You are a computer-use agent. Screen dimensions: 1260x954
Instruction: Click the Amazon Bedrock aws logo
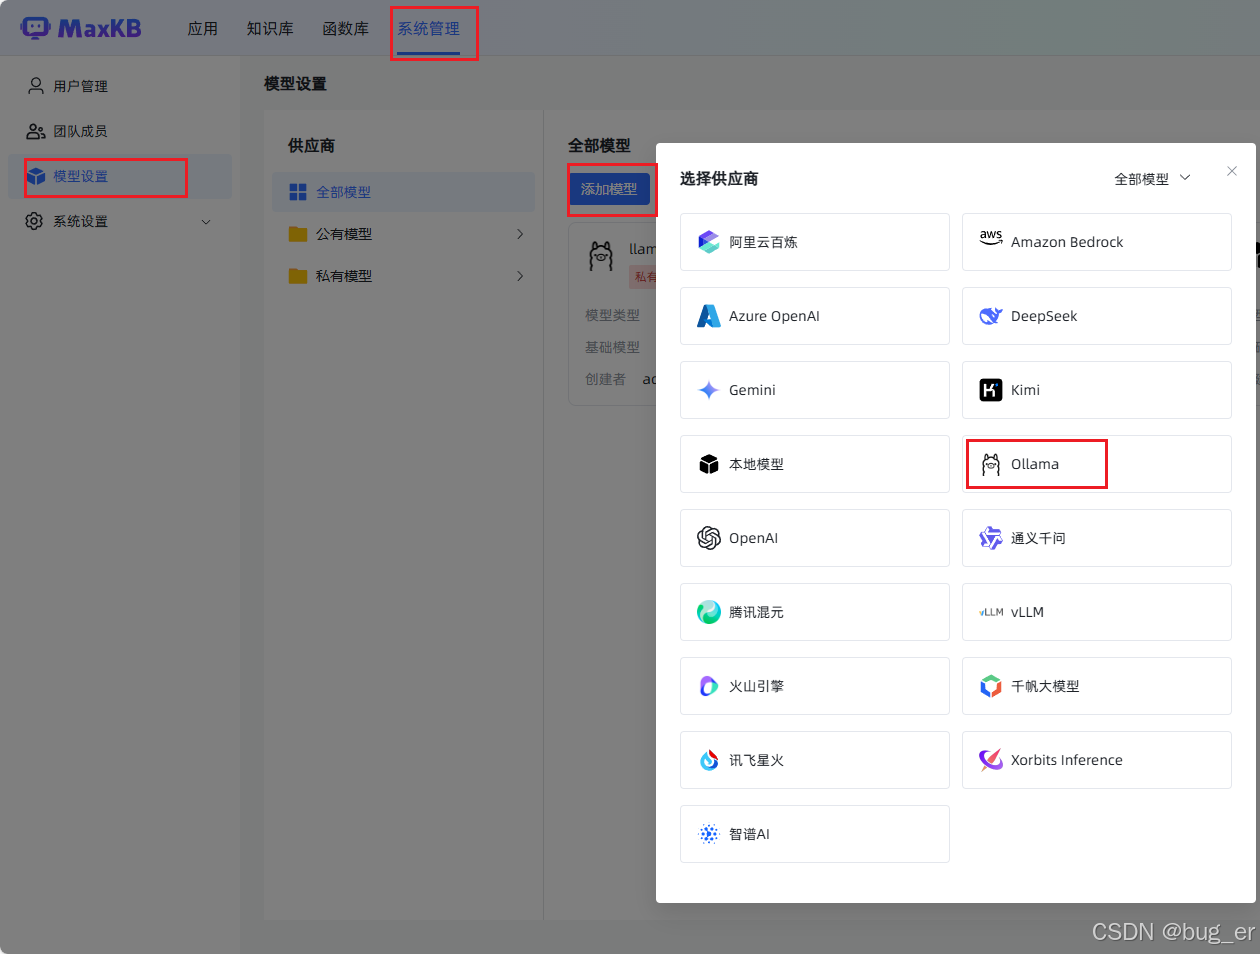tap(991, 239)
